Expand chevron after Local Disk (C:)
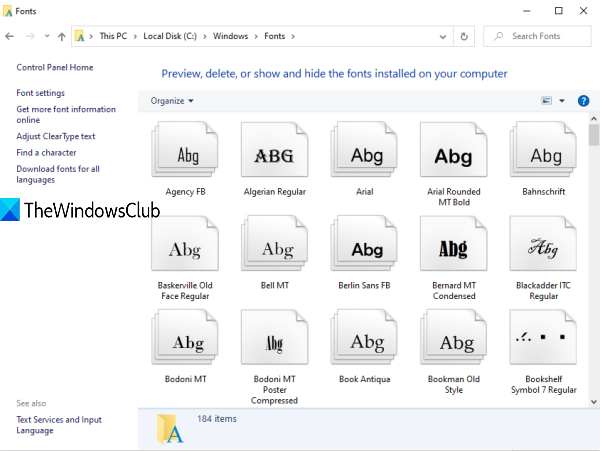The image size is (600, 451). (x=205, y=36)
